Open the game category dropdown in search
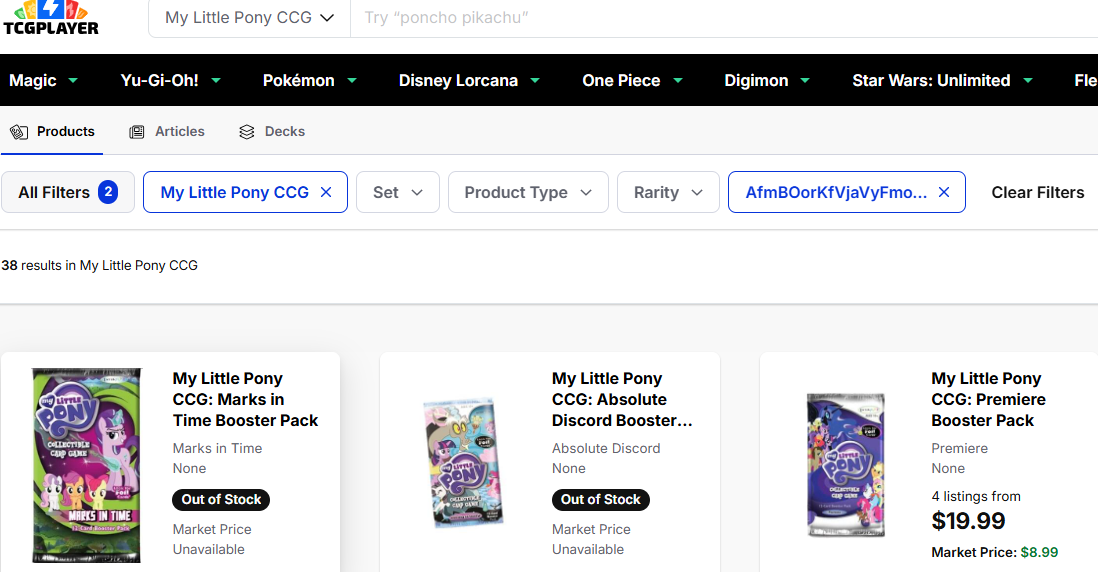 click(x=249, y=18)
